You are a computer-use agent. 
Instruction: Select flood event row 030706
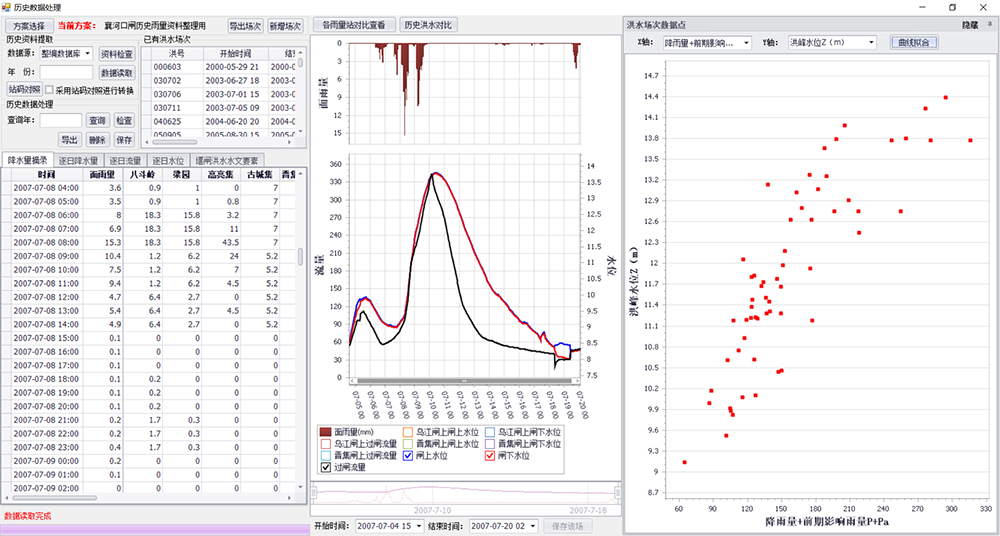point(170,93)
